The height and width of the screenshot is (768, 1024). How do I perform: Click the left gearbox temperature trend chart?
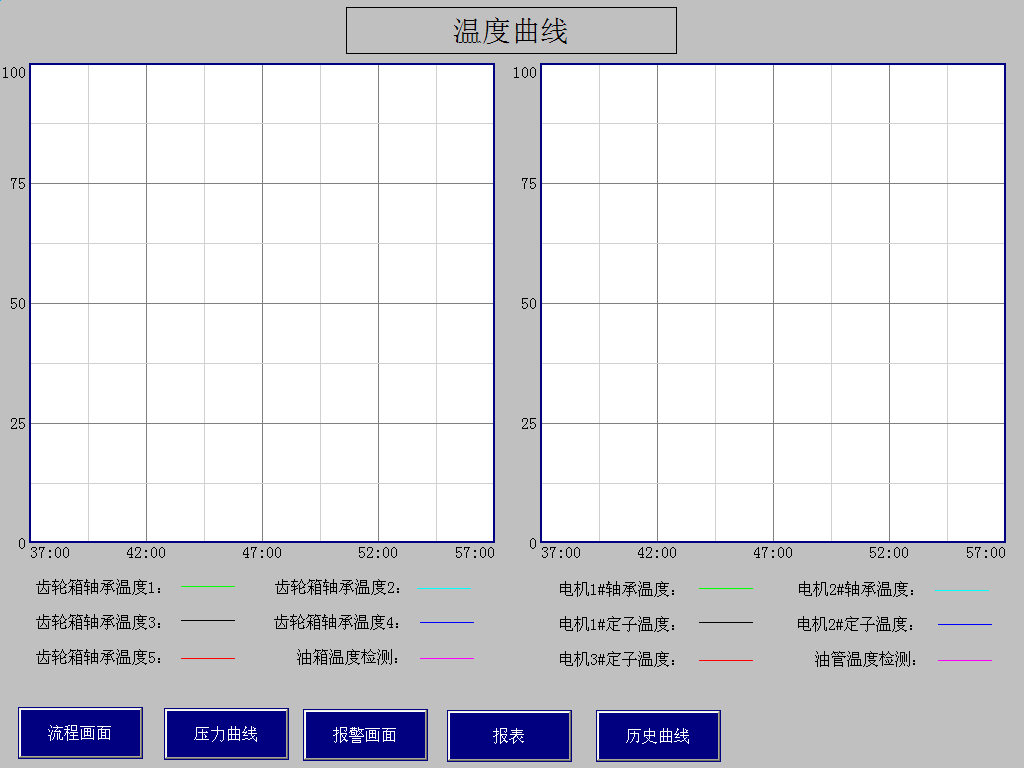tap(262, 303)
